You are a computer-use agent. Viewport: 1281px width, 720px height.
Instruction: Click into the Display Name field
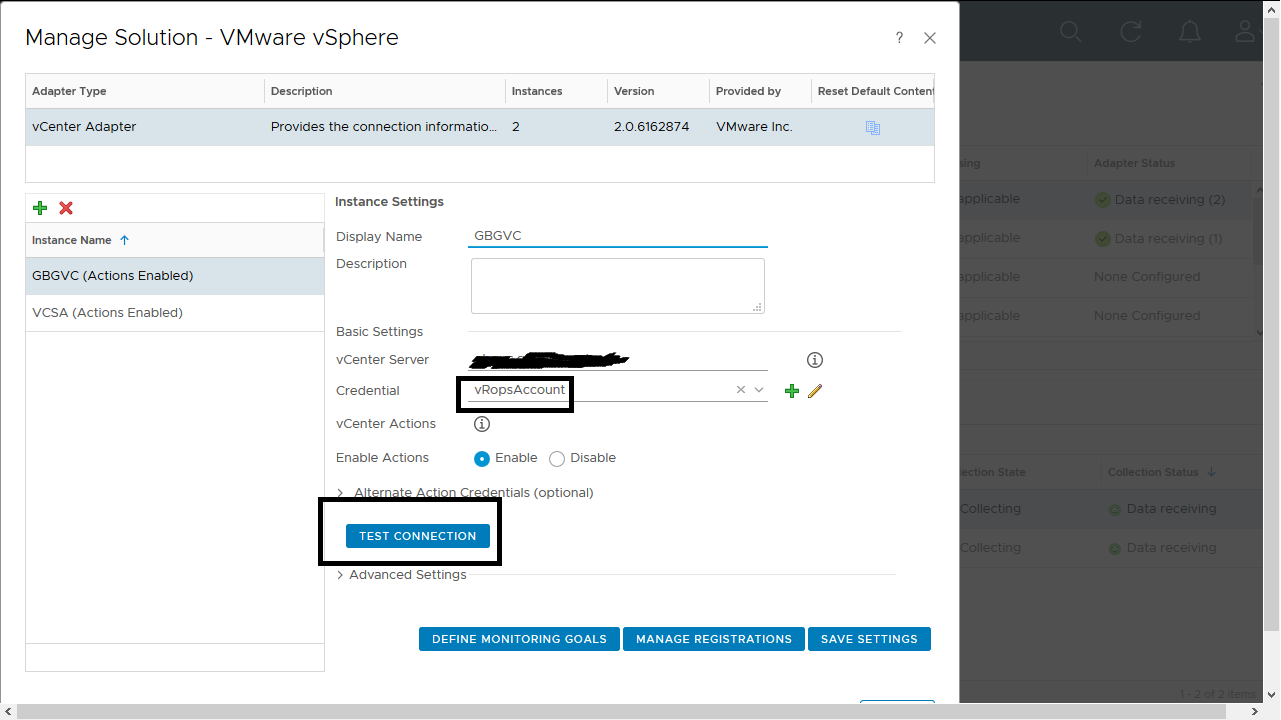[618, 236]
